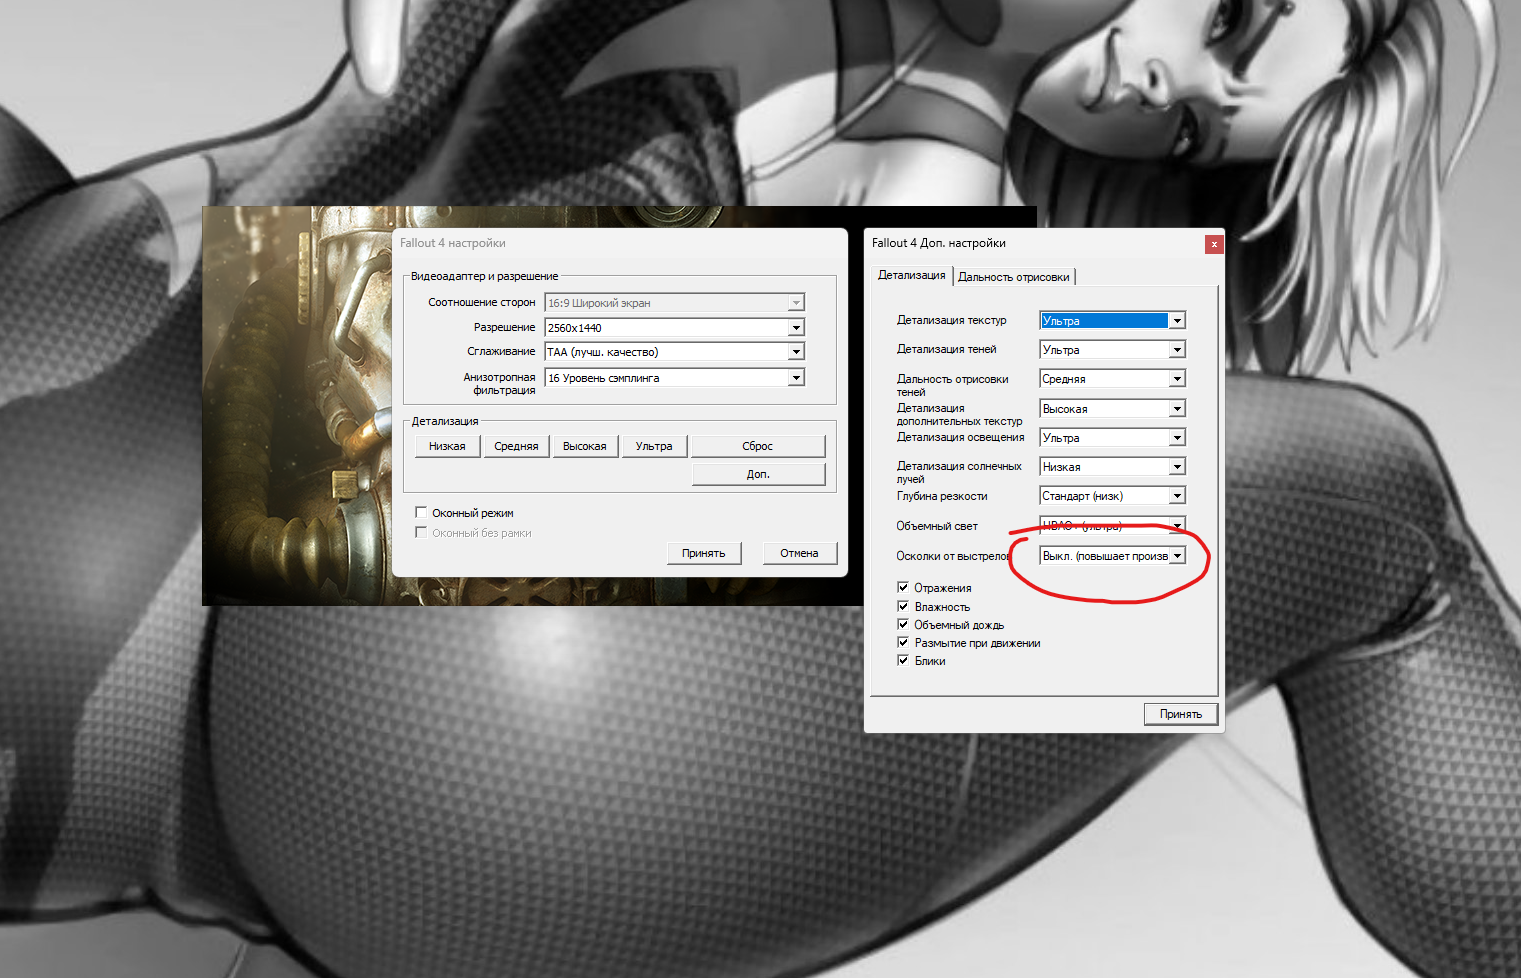
Task: Select the Детализация tab
Action: [911, 275]
